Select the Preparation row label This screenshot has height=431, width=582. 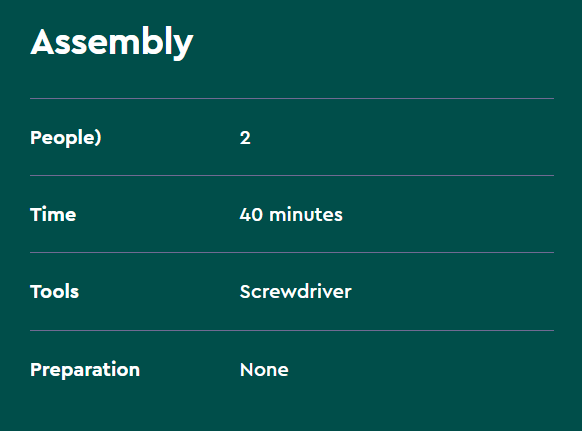tap(85, 370)
